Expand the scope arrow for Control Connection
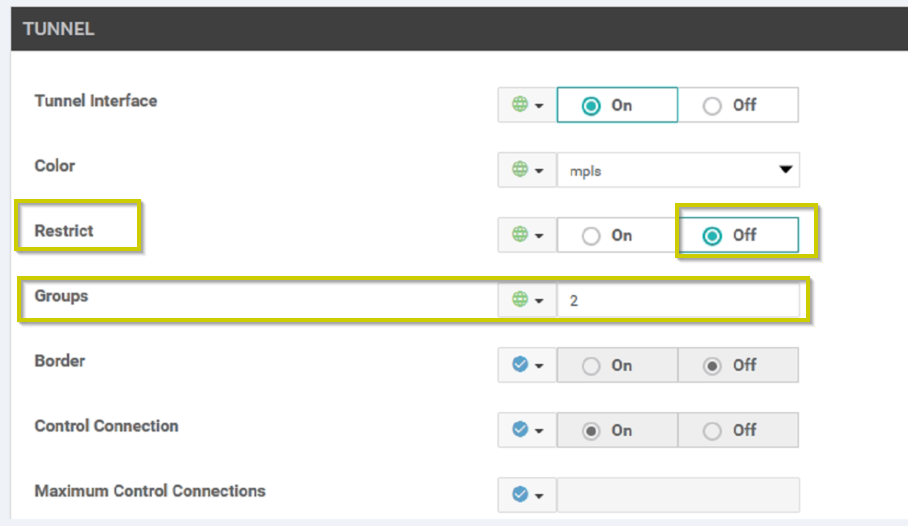Viewport: 908px width, 526px height. (x=539, y=430)
